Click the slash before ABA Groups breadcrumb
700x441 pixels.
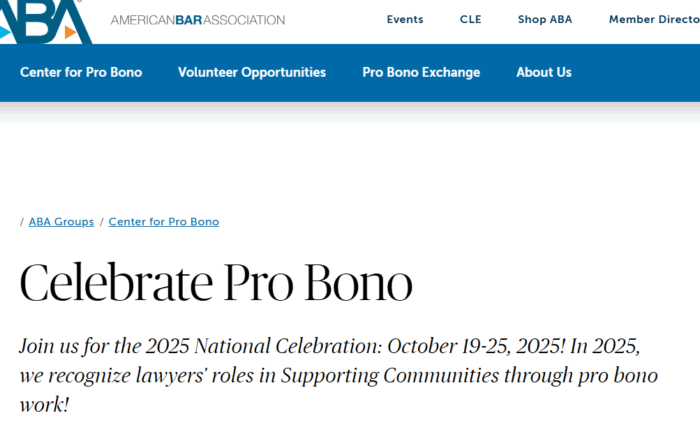point(22,222)
